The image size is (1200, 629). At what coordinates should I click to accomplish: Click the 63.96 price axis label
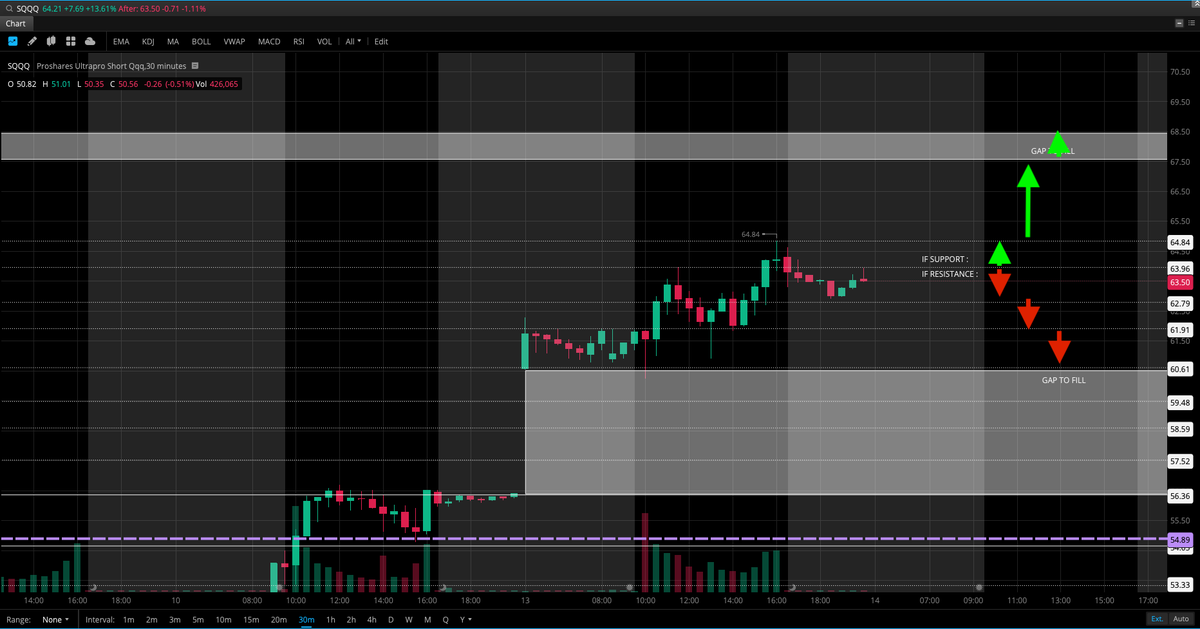[1179, 269]
